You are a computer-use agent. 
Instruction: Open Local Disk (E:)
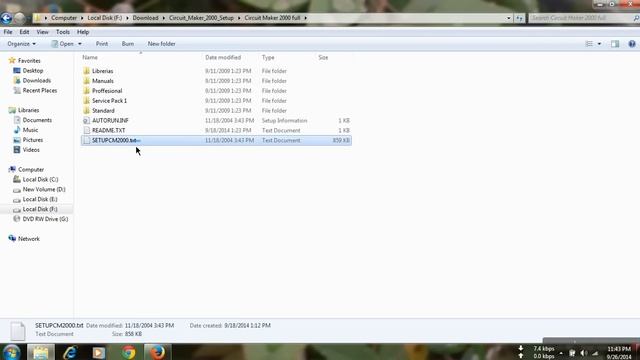point(40,199)
